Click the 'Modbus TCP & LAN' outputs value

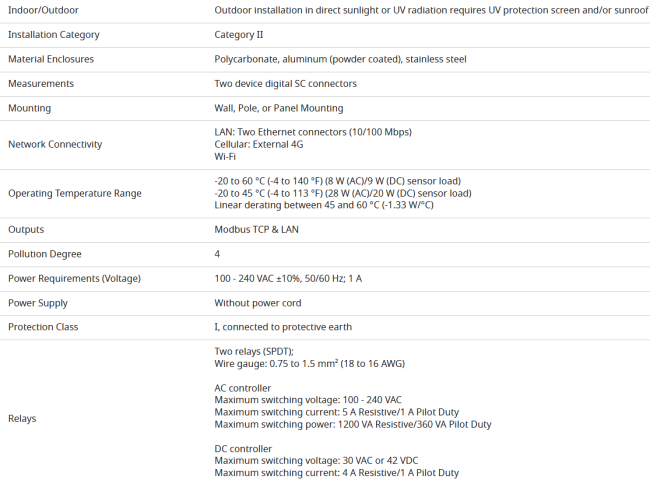[x=257, y=230]
